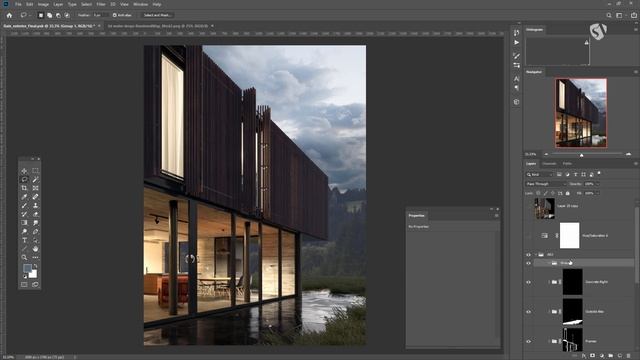Viewport: 640px width, 360px height.
Task: Click the Delete layer trash icon
Action: point(628,356)
